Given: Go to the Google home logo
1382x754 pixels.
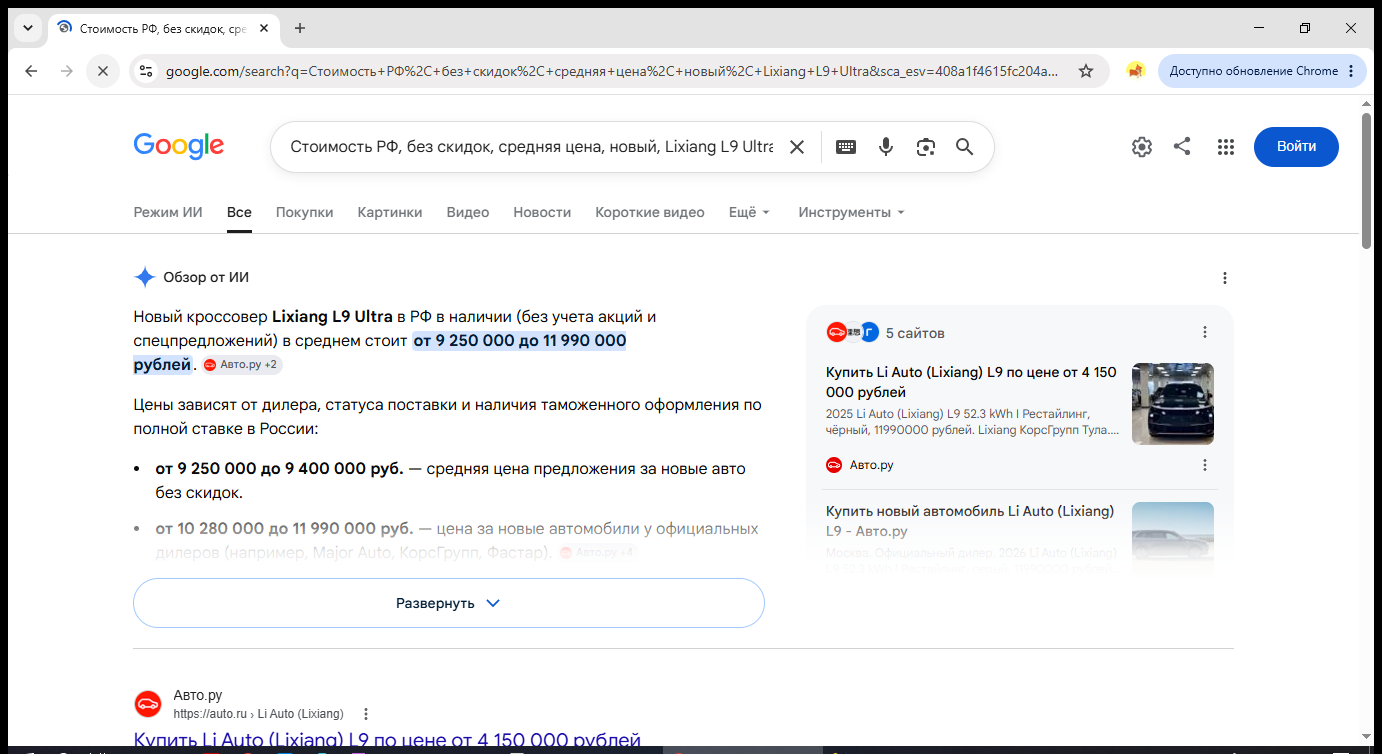Looking at the screenshot, I should (x=179, y=146).
